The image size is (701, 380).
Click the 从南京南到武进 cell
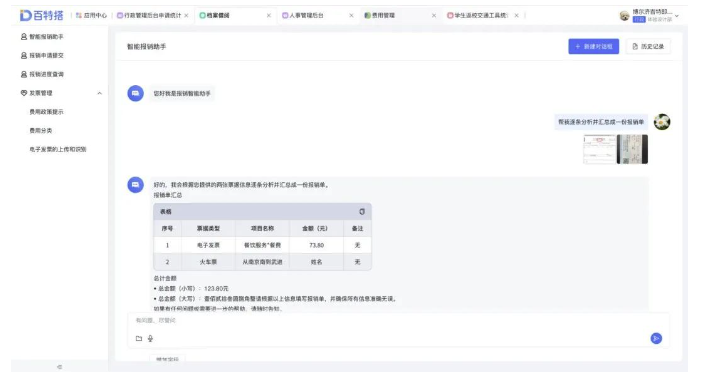[262, 262]
